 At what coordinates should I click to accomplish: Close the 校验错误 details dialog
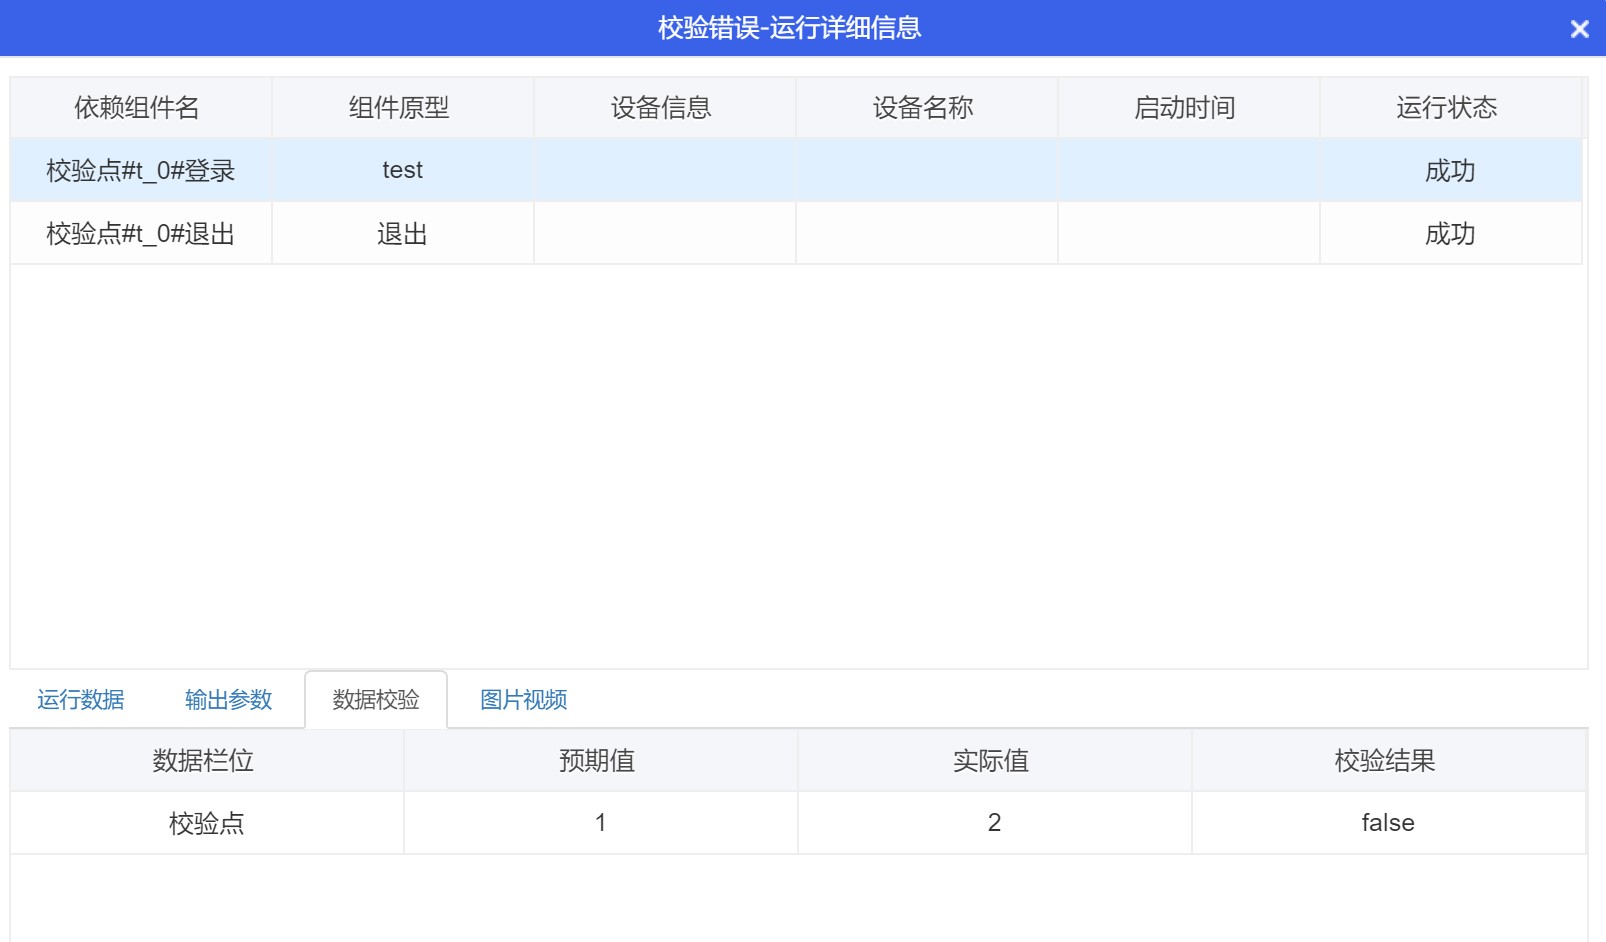click(x=1579, y=29)
